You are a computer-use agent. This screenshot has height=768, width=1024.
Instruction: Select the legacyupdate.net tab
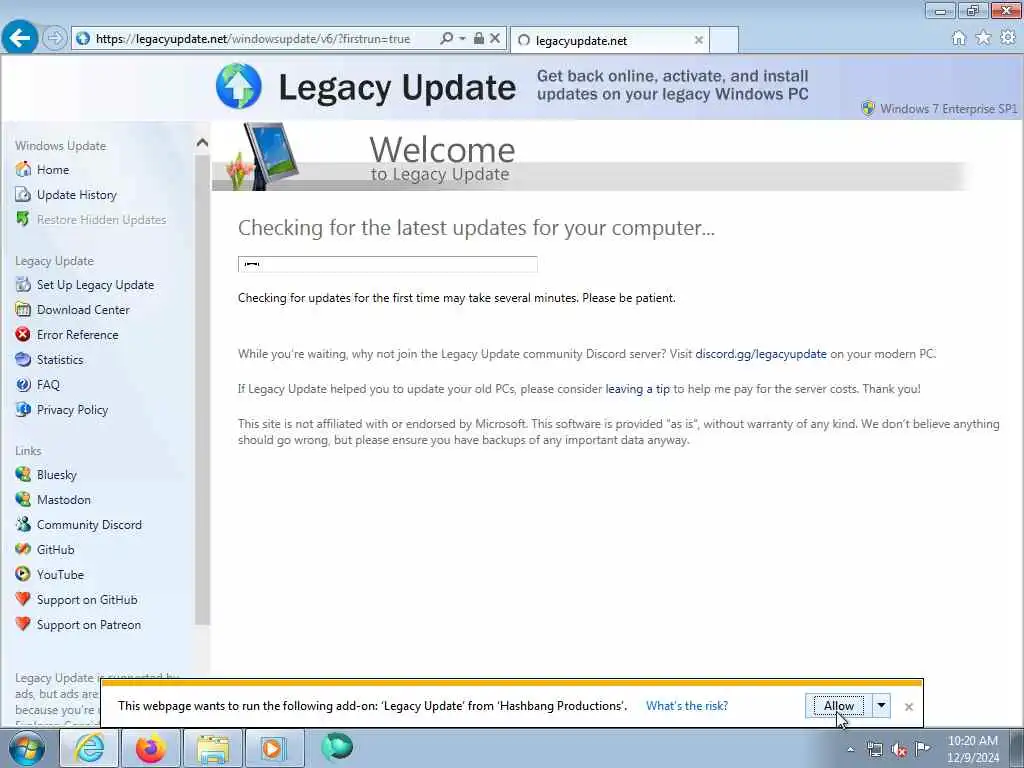pos(609,40)
